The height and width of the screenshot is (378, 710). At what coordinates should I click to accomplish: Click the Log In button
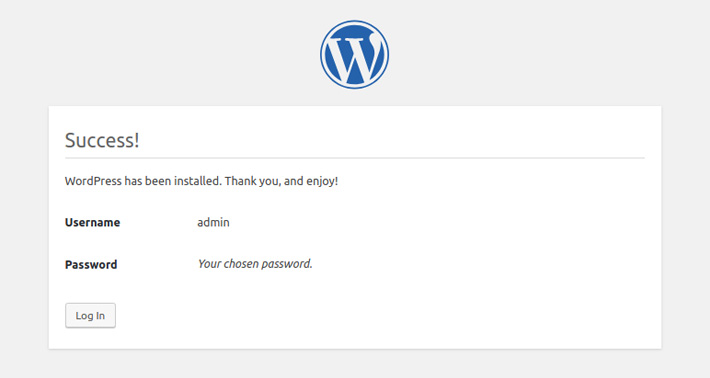coord(90,316)
